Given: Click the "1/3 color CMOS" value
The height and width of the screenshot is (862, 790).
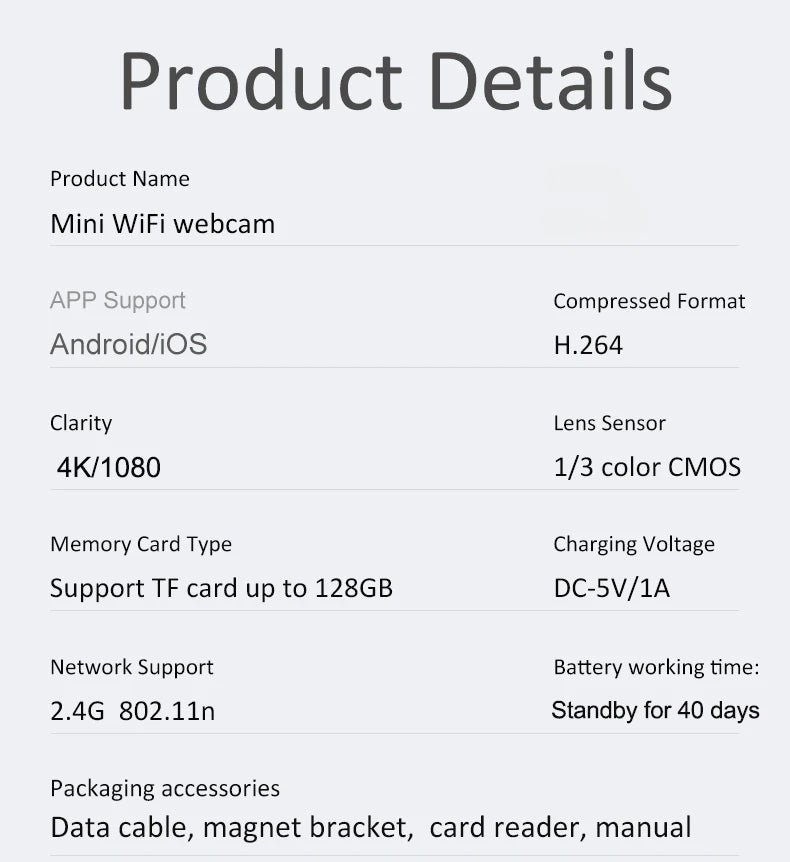Looking at the screenshot, I should click(647, 467).
